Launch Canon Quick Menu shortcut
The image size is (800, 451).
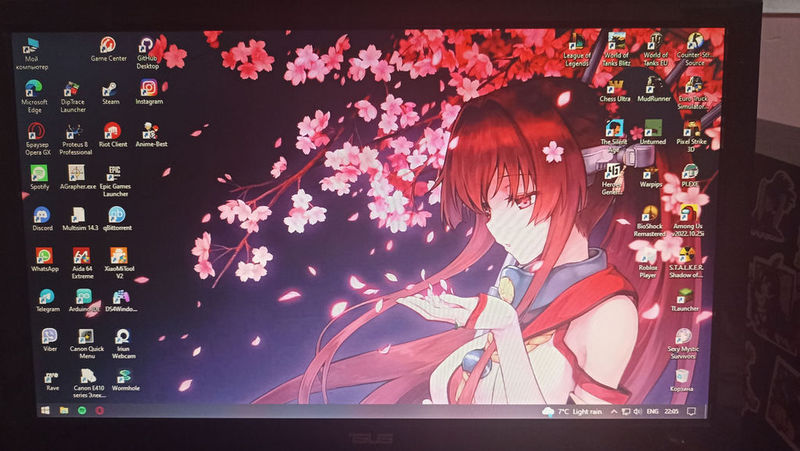point(87,343)
